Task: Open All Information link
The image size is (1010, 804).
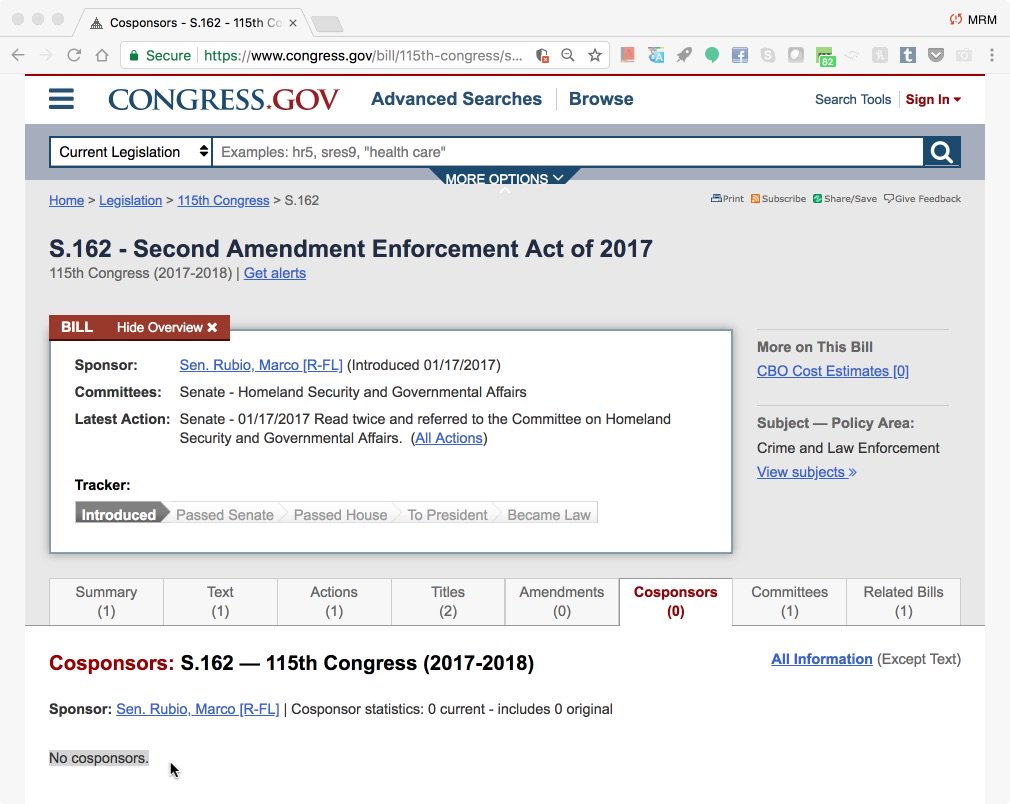Action: point(822,659)
